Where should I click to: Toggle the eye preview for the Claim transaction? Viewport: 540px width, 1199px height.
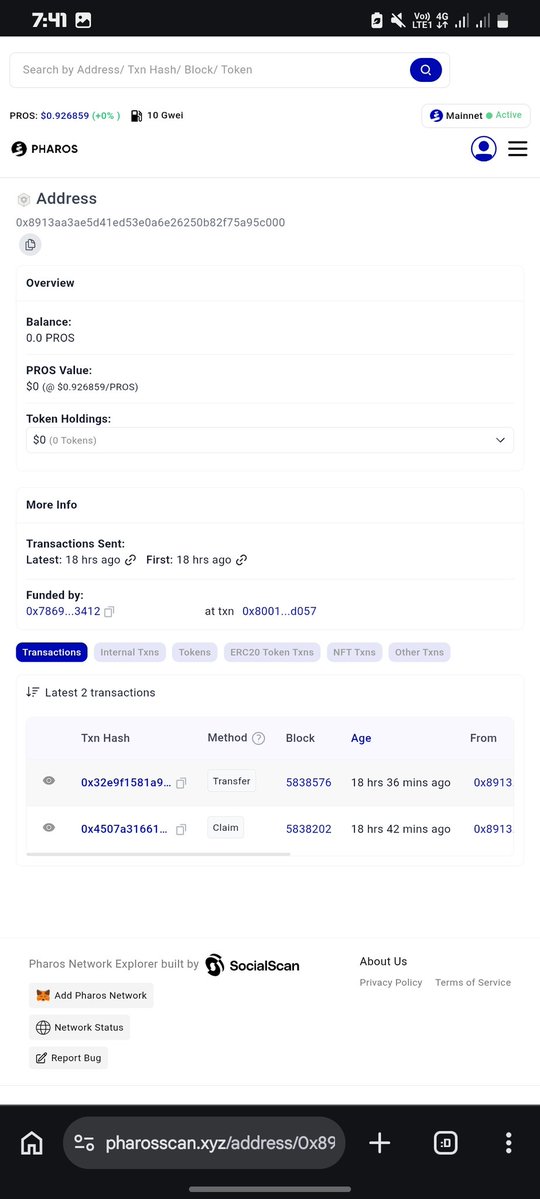pyautogui.click(x=49, y=827)
